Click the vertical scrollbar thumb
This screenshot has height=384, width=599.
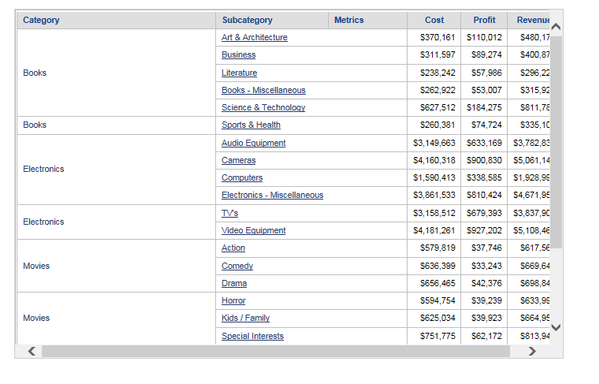click(x=556, y=142)
